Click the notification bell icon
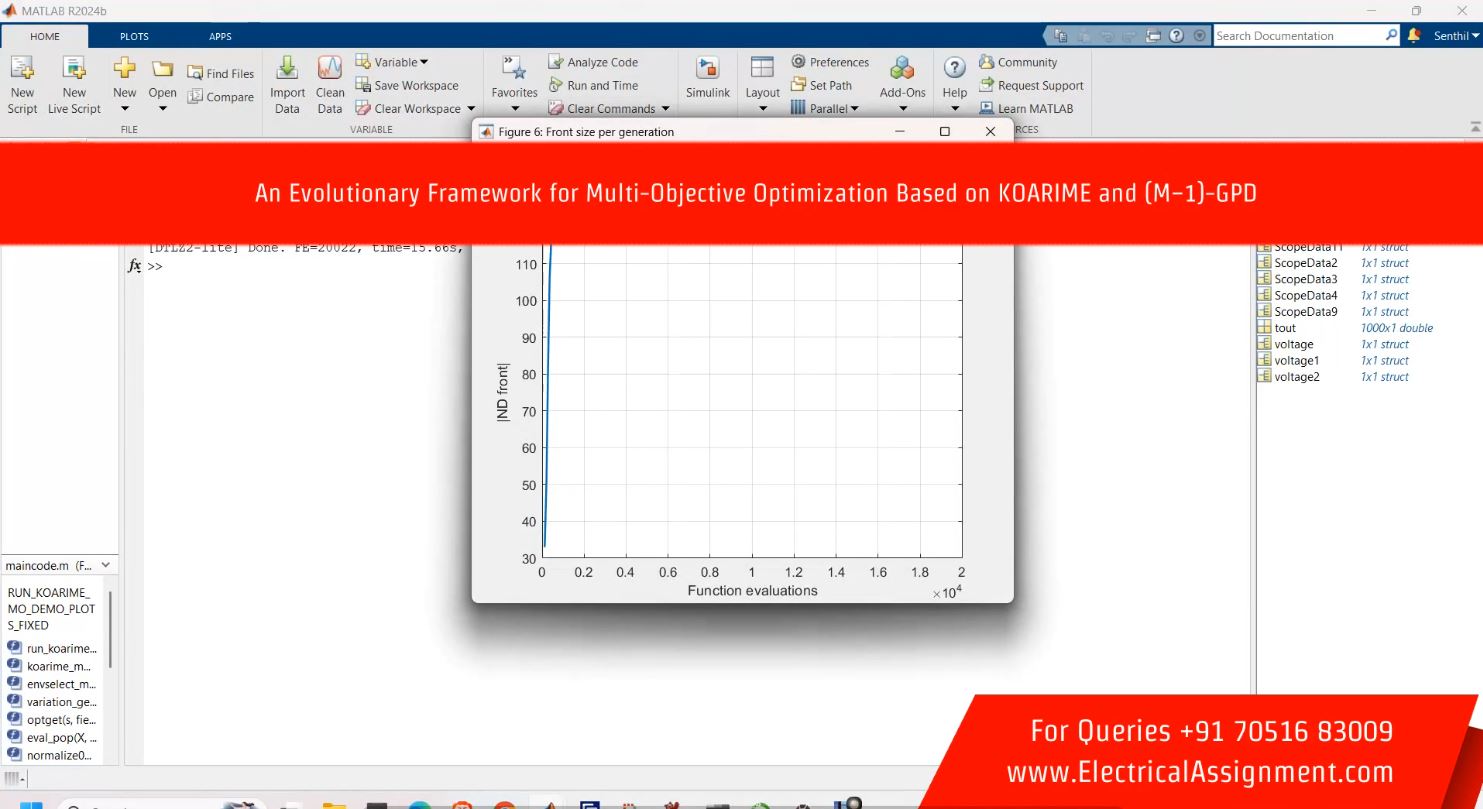1483x809 pixels. pos(1413,35)
